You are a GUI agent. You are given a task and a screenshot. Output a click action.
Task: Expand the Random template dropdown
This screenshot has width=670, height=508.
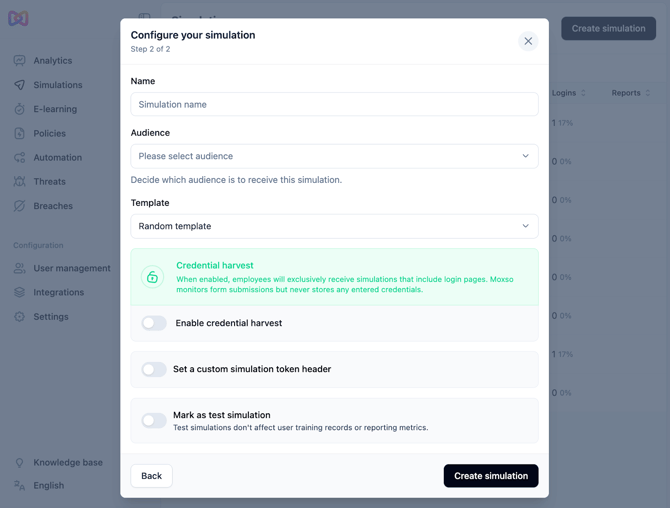click(334, 226)
